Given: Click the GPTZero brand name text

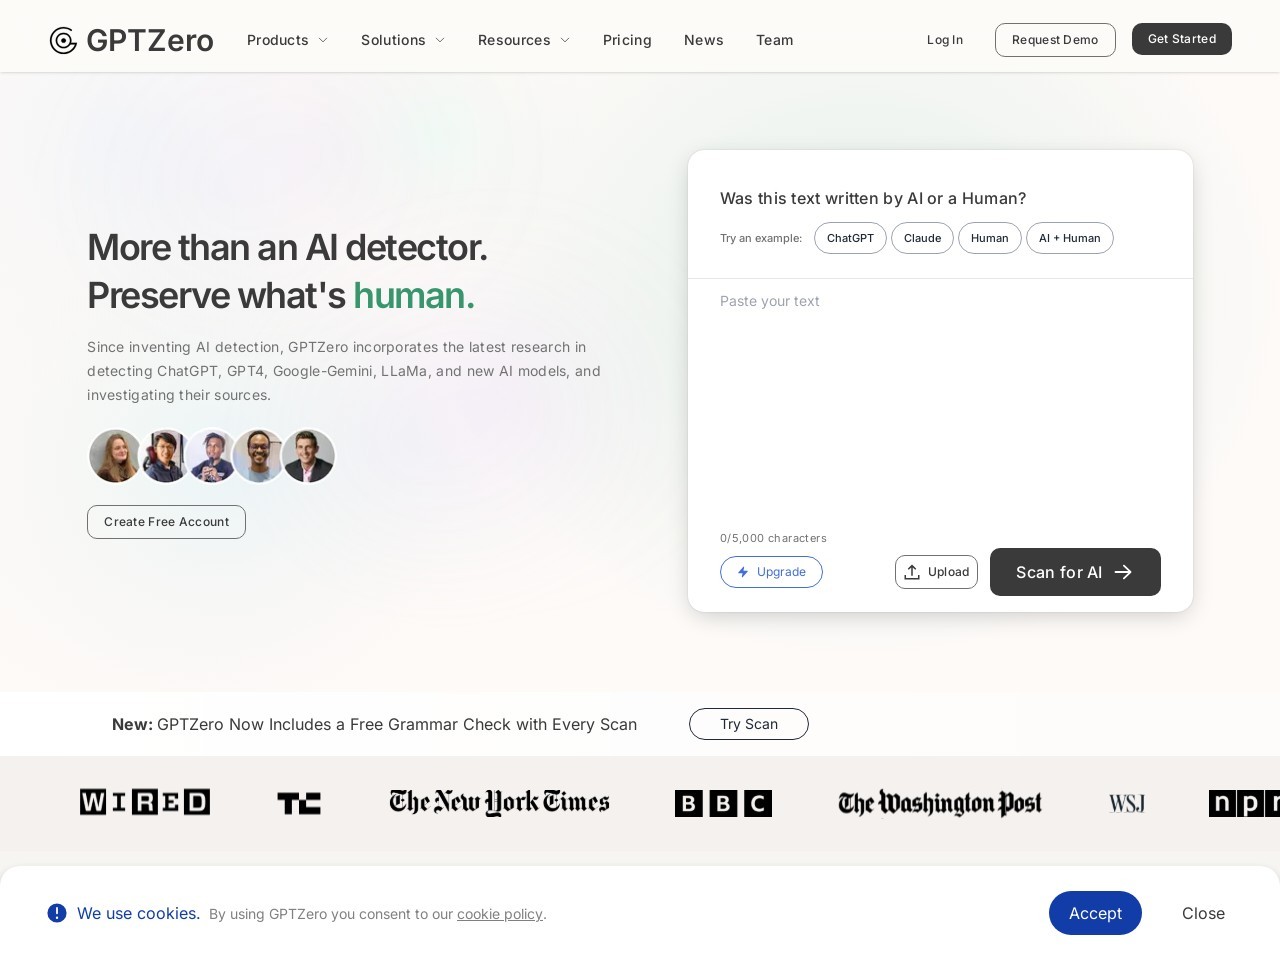Looking at the screenshot, I should [x=150, y=40].
